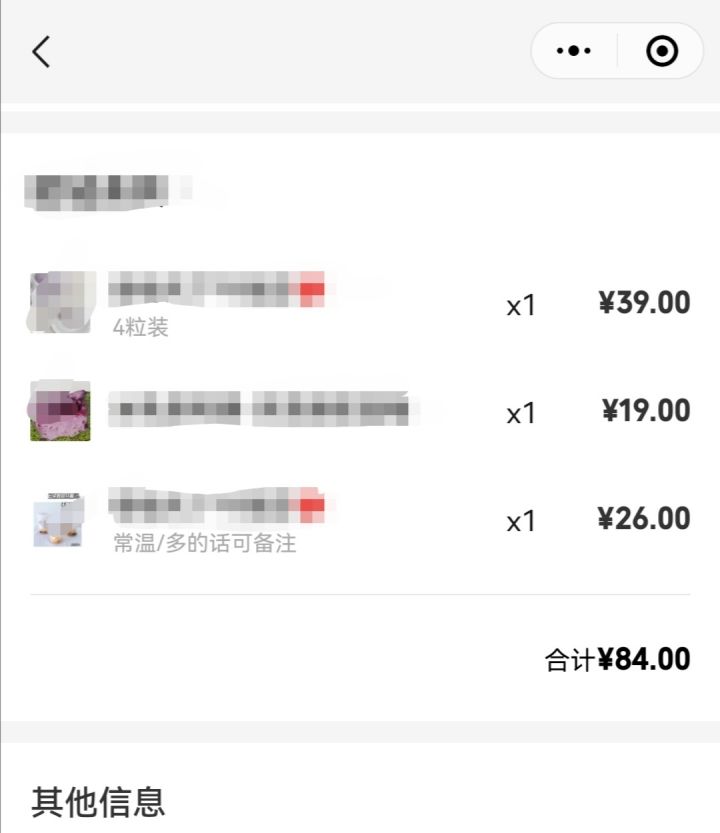720x833 pixels.
Task: Tap the x1 quantity of the ¥26.00 item
Action: point(521,521)
